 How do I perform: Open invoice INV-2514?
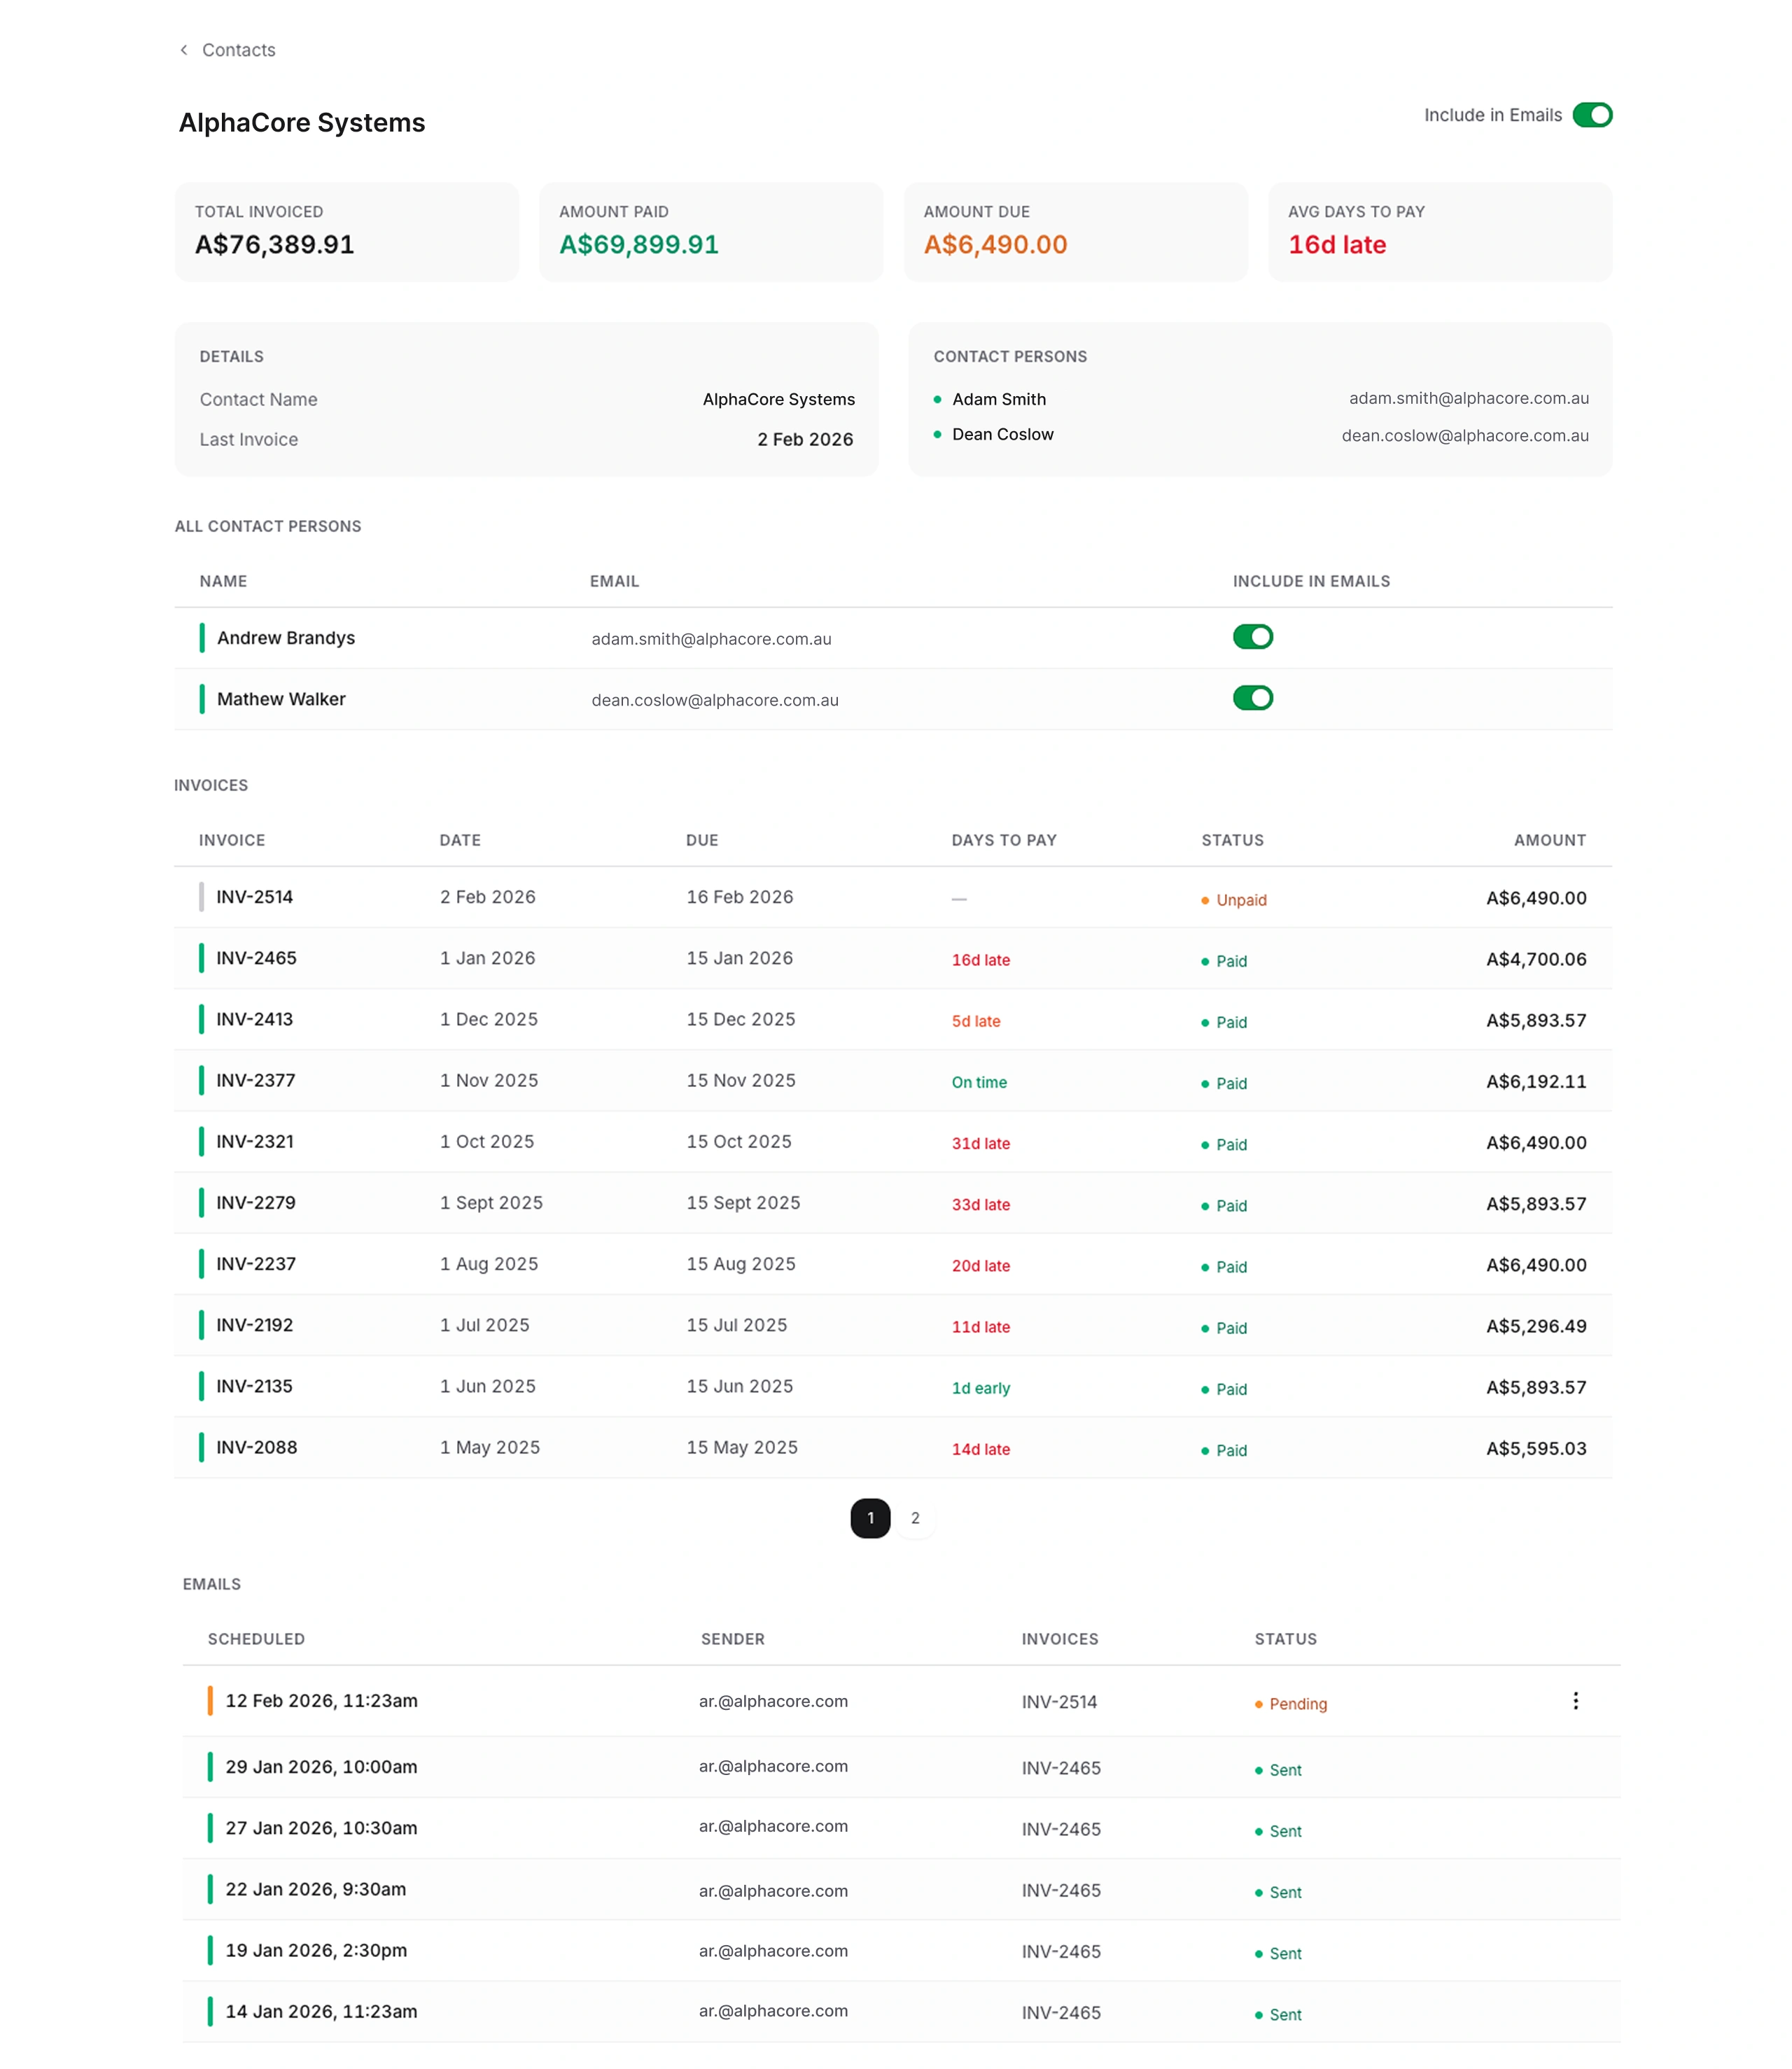point(255,897)
